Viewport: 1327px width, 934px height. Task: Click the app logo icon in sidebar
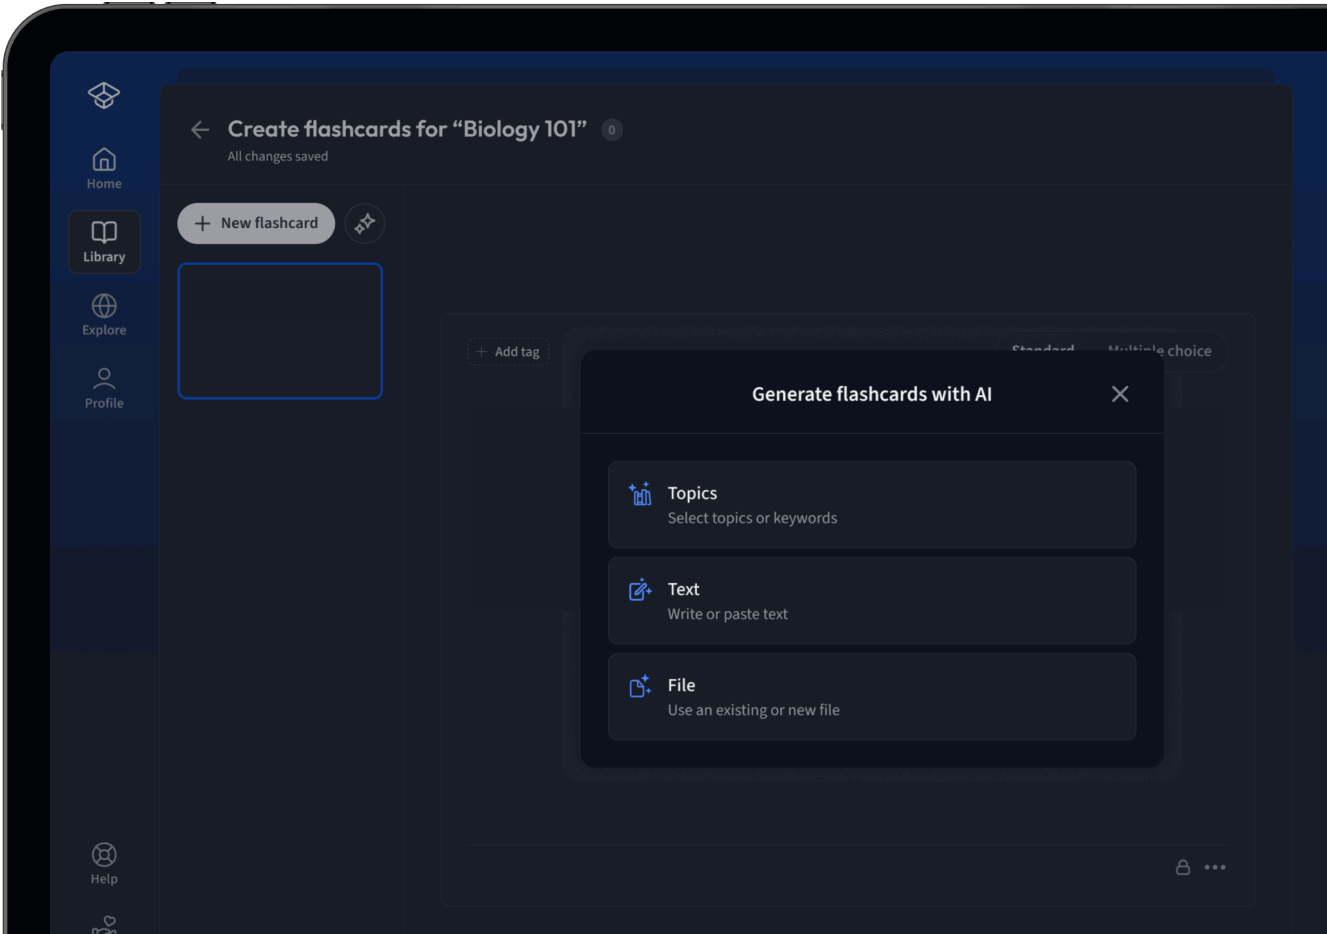click(x=104, y=95)
